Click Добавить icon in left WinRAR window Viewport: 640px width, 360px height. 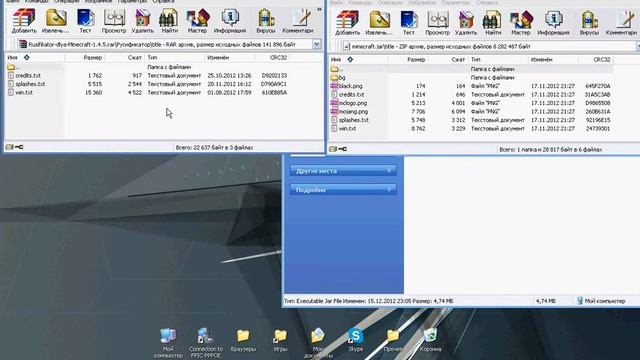24,20
